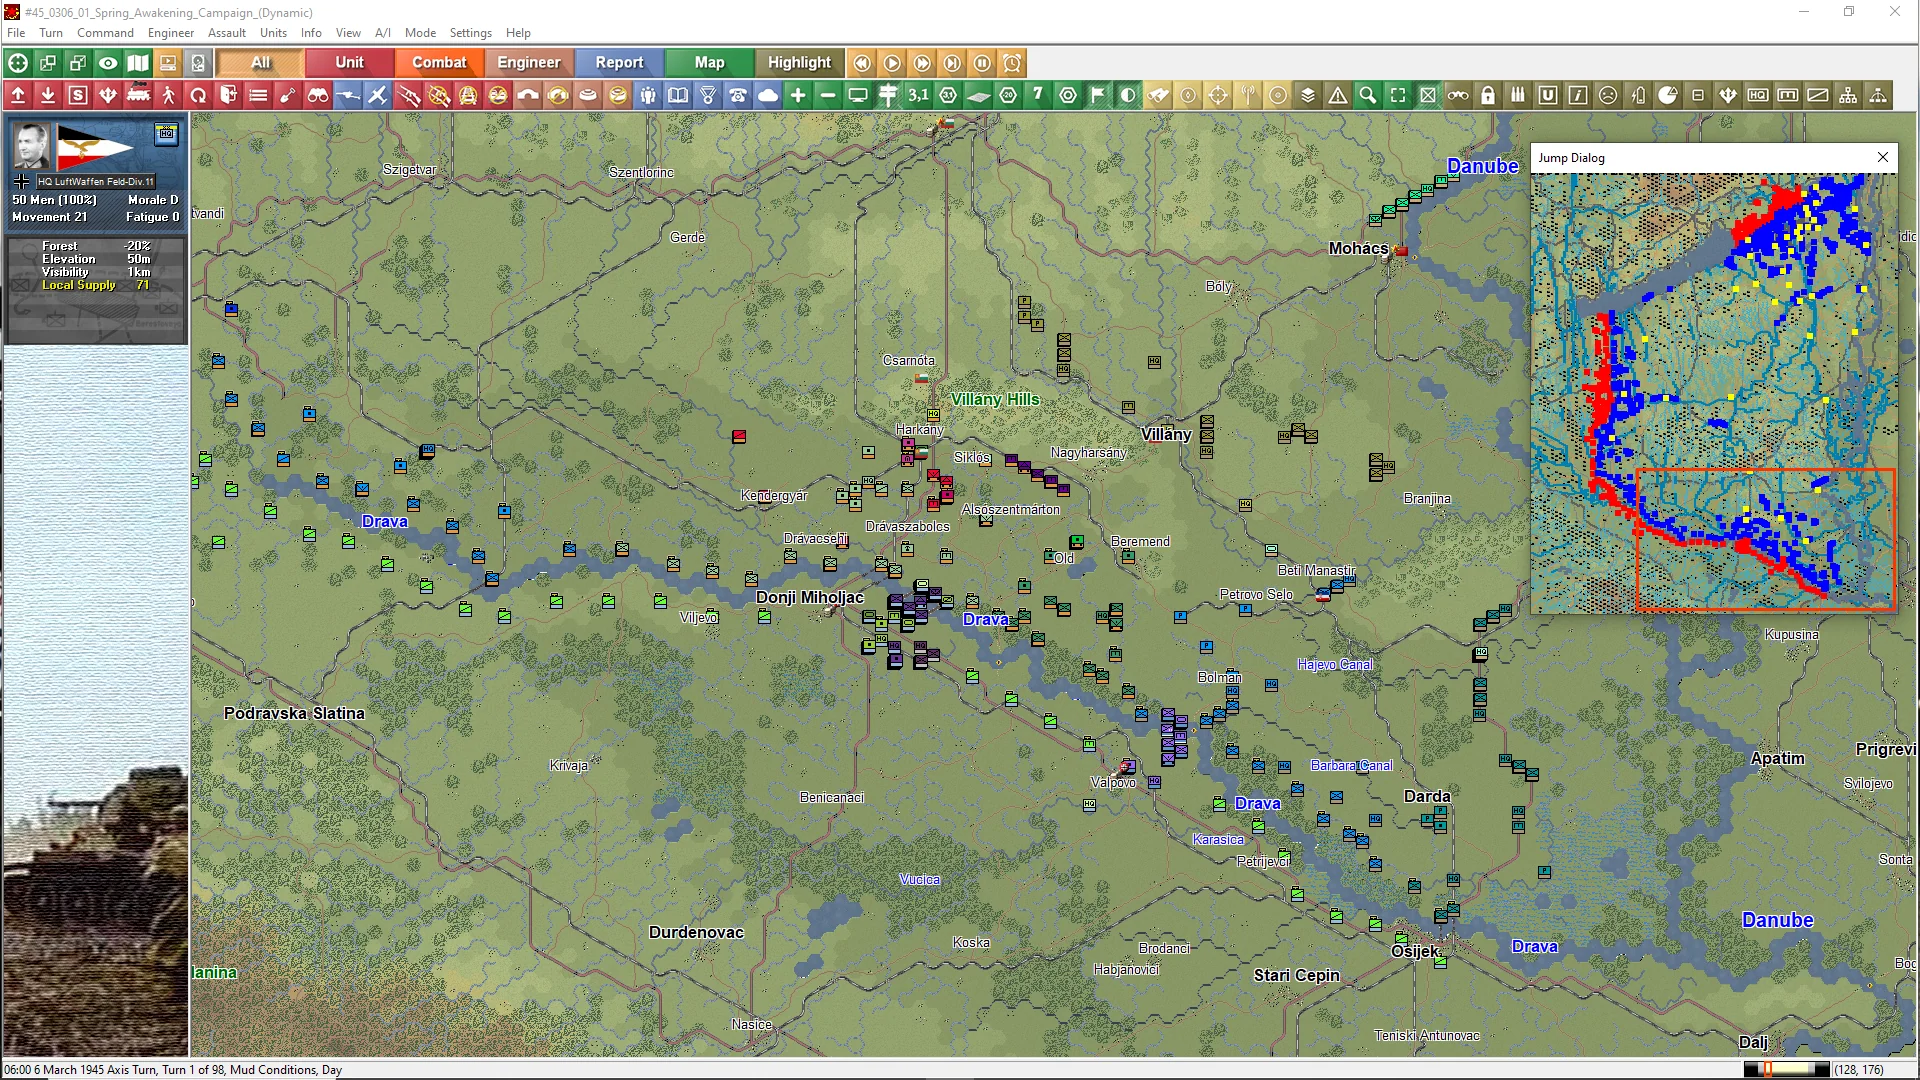1920x1080 pixels.
Task: Click the warning triangle icon
Action: (1338, 95)
